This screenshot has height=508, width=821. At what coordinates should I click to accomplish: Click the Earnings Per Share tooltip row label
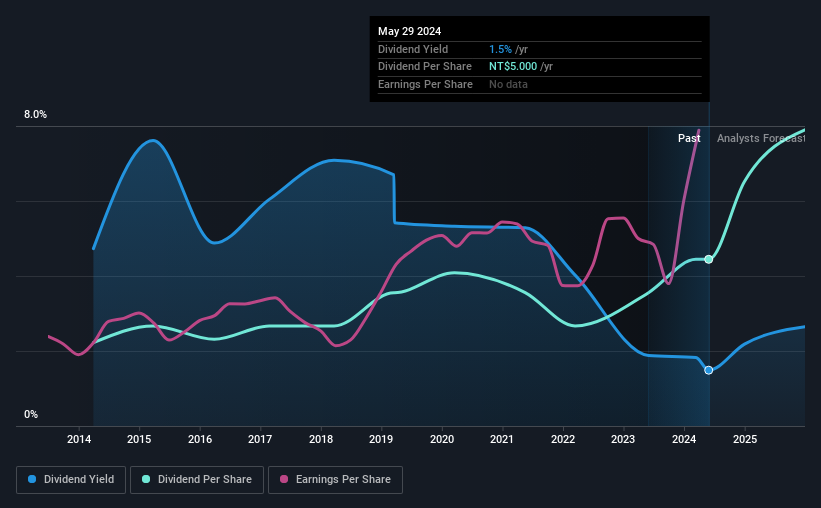point(425,84)
